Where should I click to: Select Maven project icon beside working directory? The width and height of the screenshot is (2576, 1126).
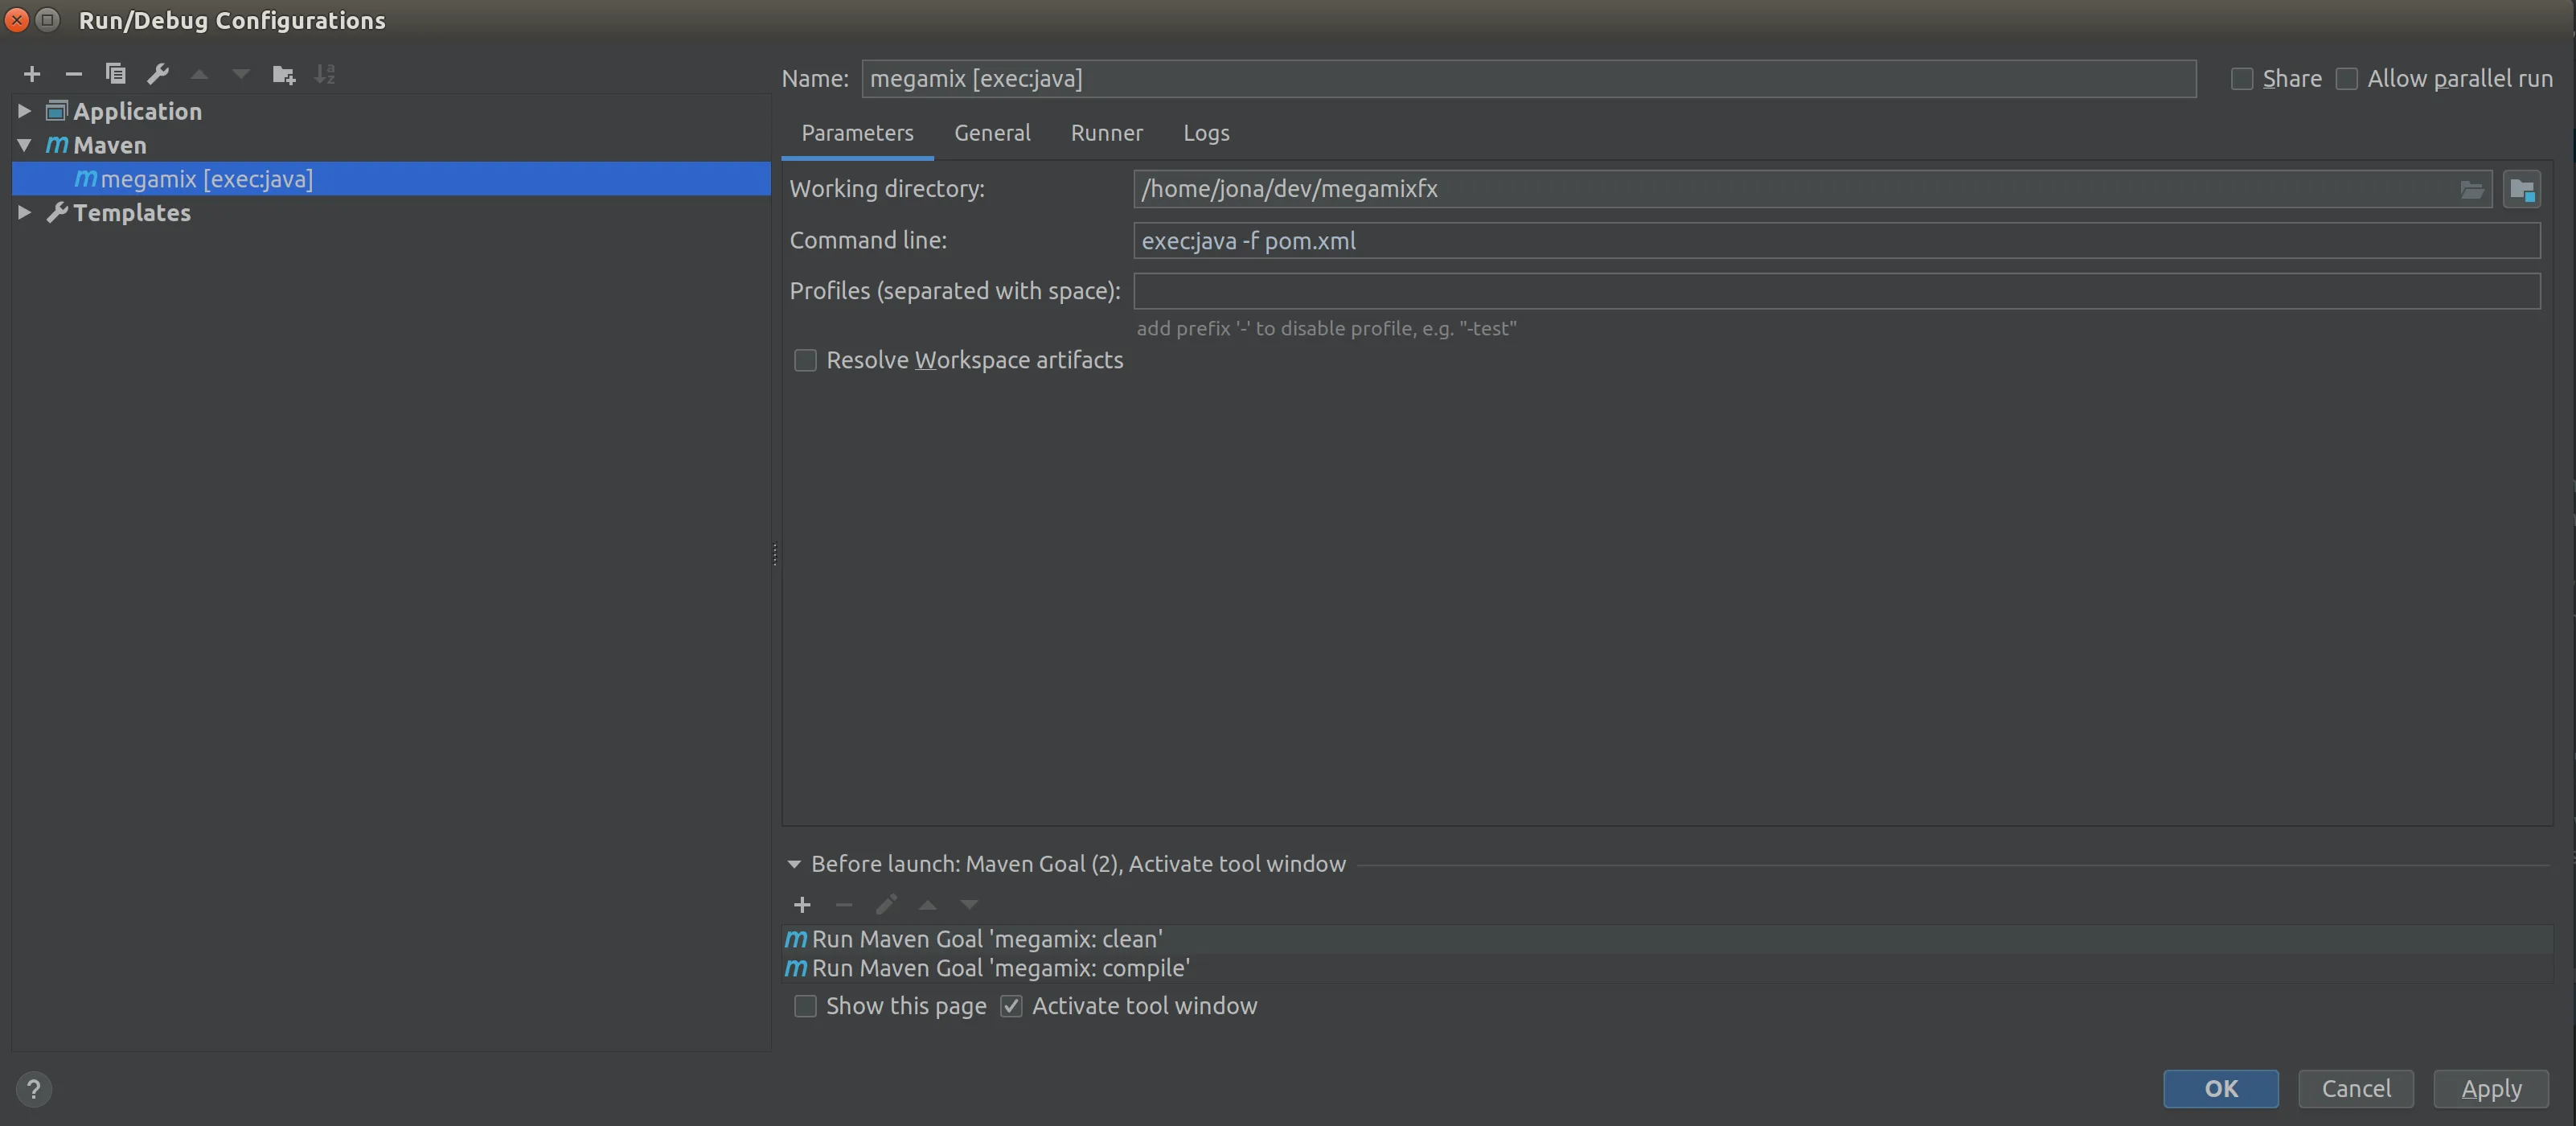[x=2521, y=189]
